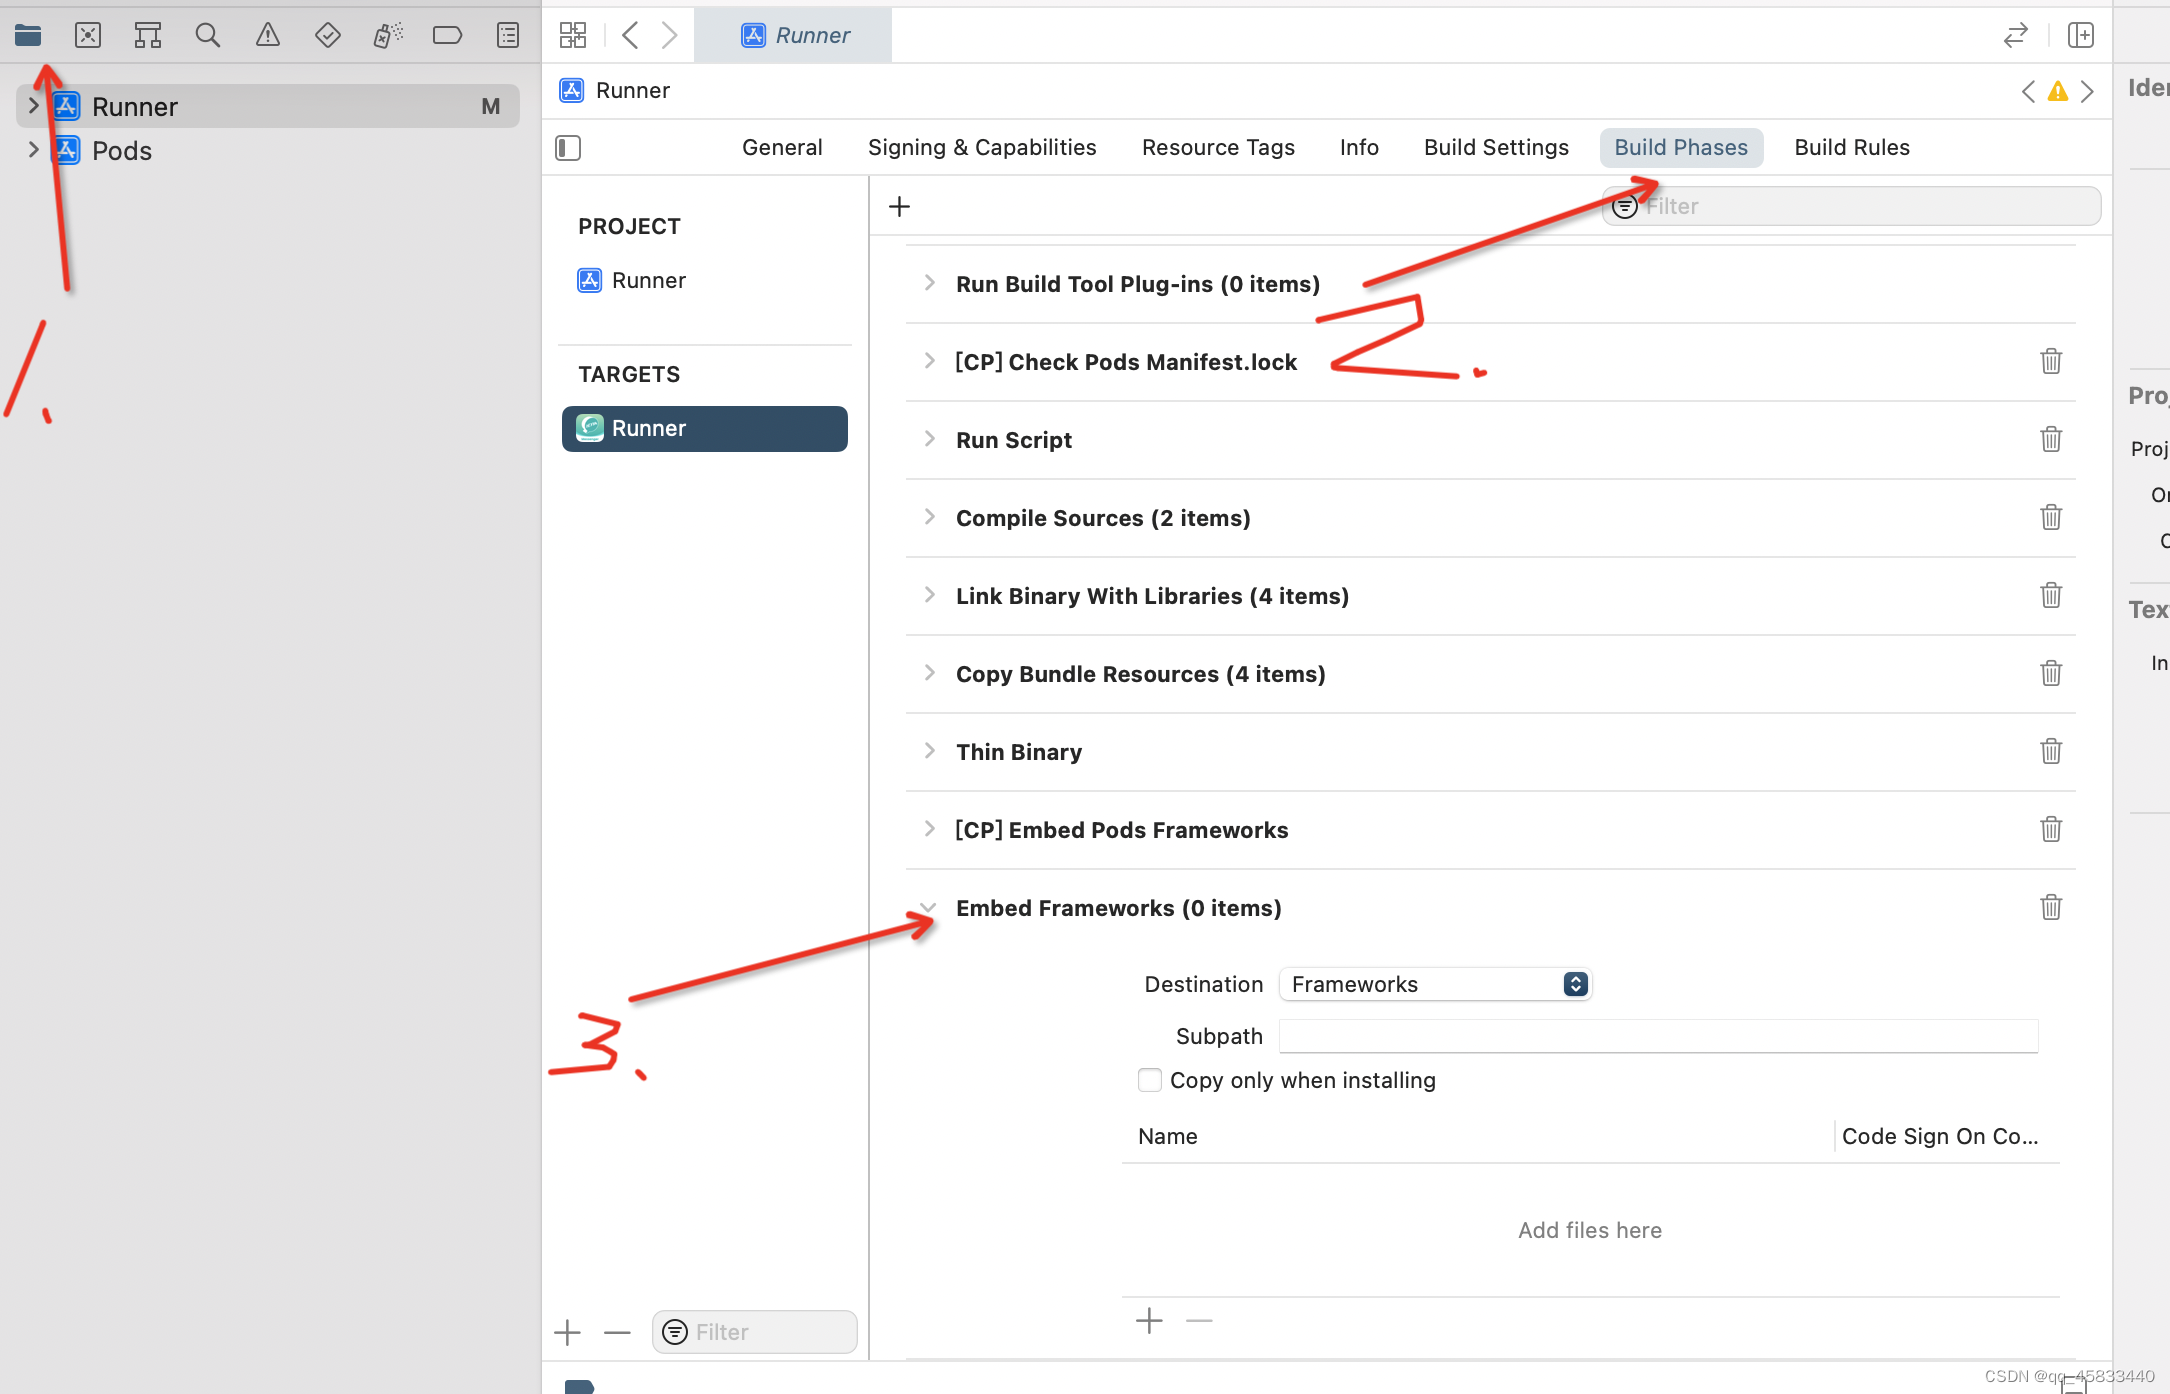Enable Copy only when installing
This screenshot has height=1394, width=2170.
tap(1150, 1080)
